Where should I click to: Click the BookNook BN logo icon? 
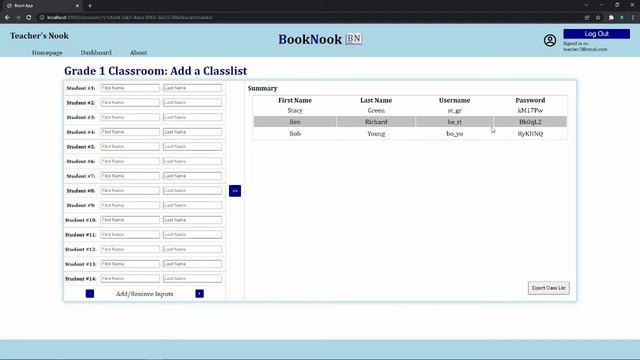(x=354, y=39)
